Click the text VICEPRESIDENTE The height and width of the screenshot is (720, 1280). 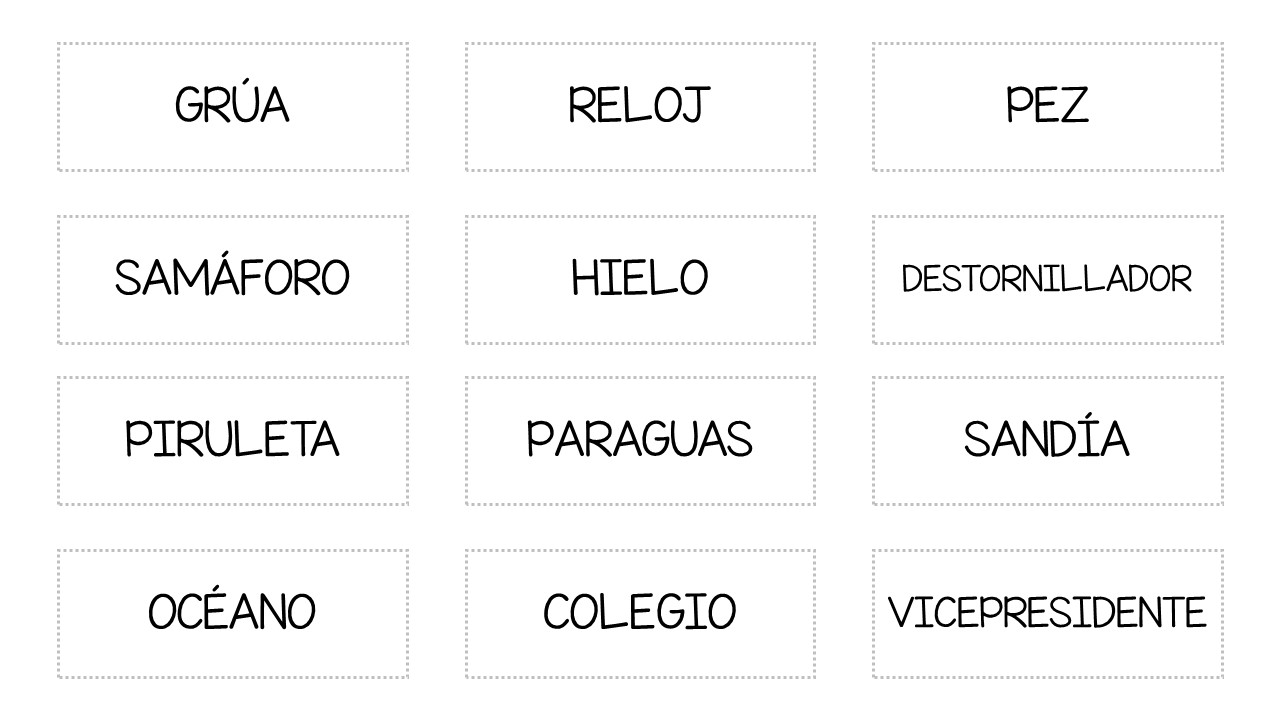1047,613
